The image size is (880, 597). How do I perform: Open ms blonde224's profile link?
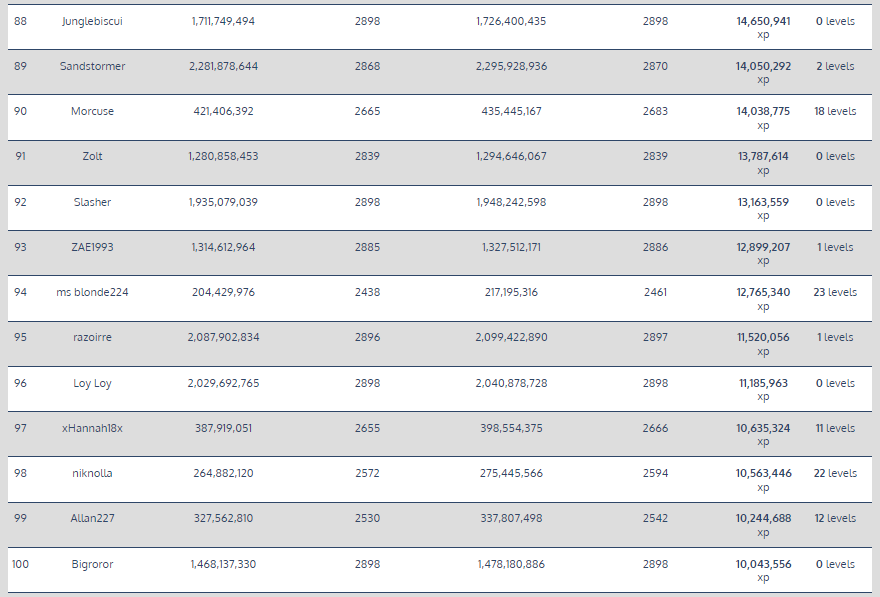pos(92,292)
